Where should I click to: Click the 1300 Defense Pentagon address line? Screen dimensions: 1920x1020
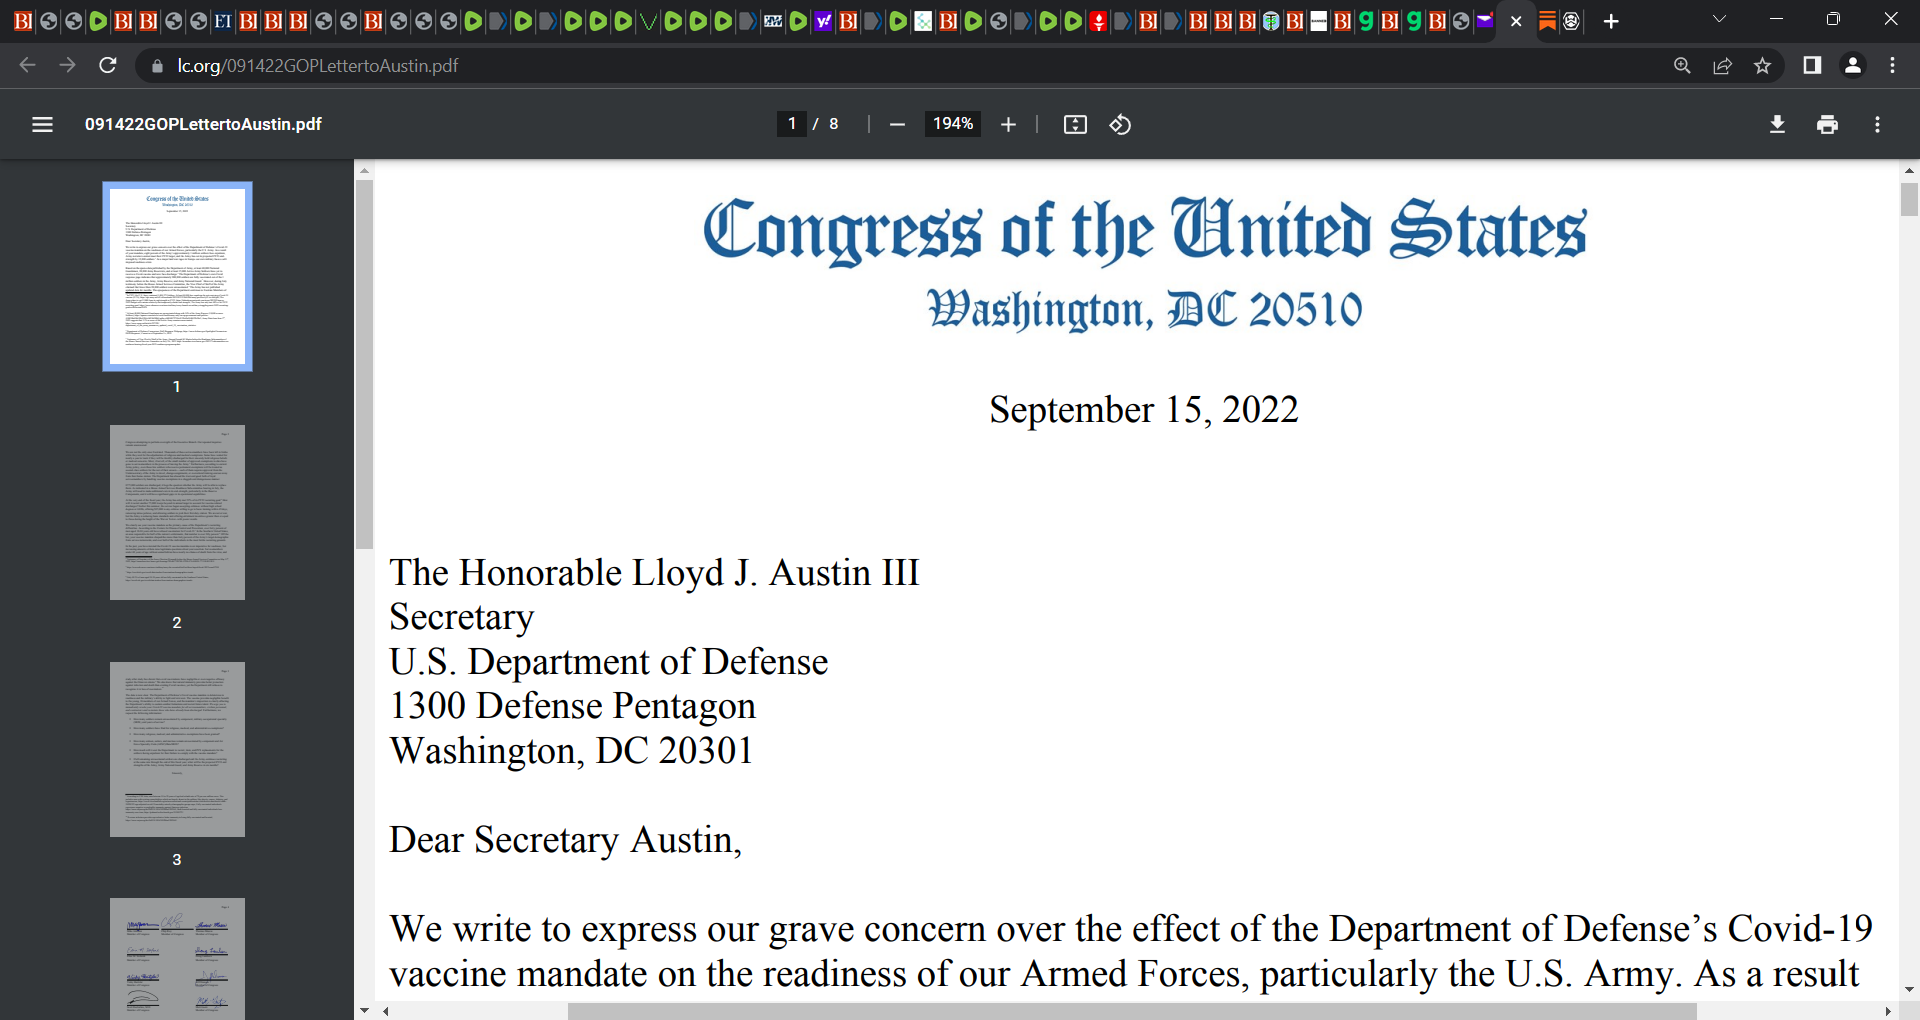click(572, 706)
